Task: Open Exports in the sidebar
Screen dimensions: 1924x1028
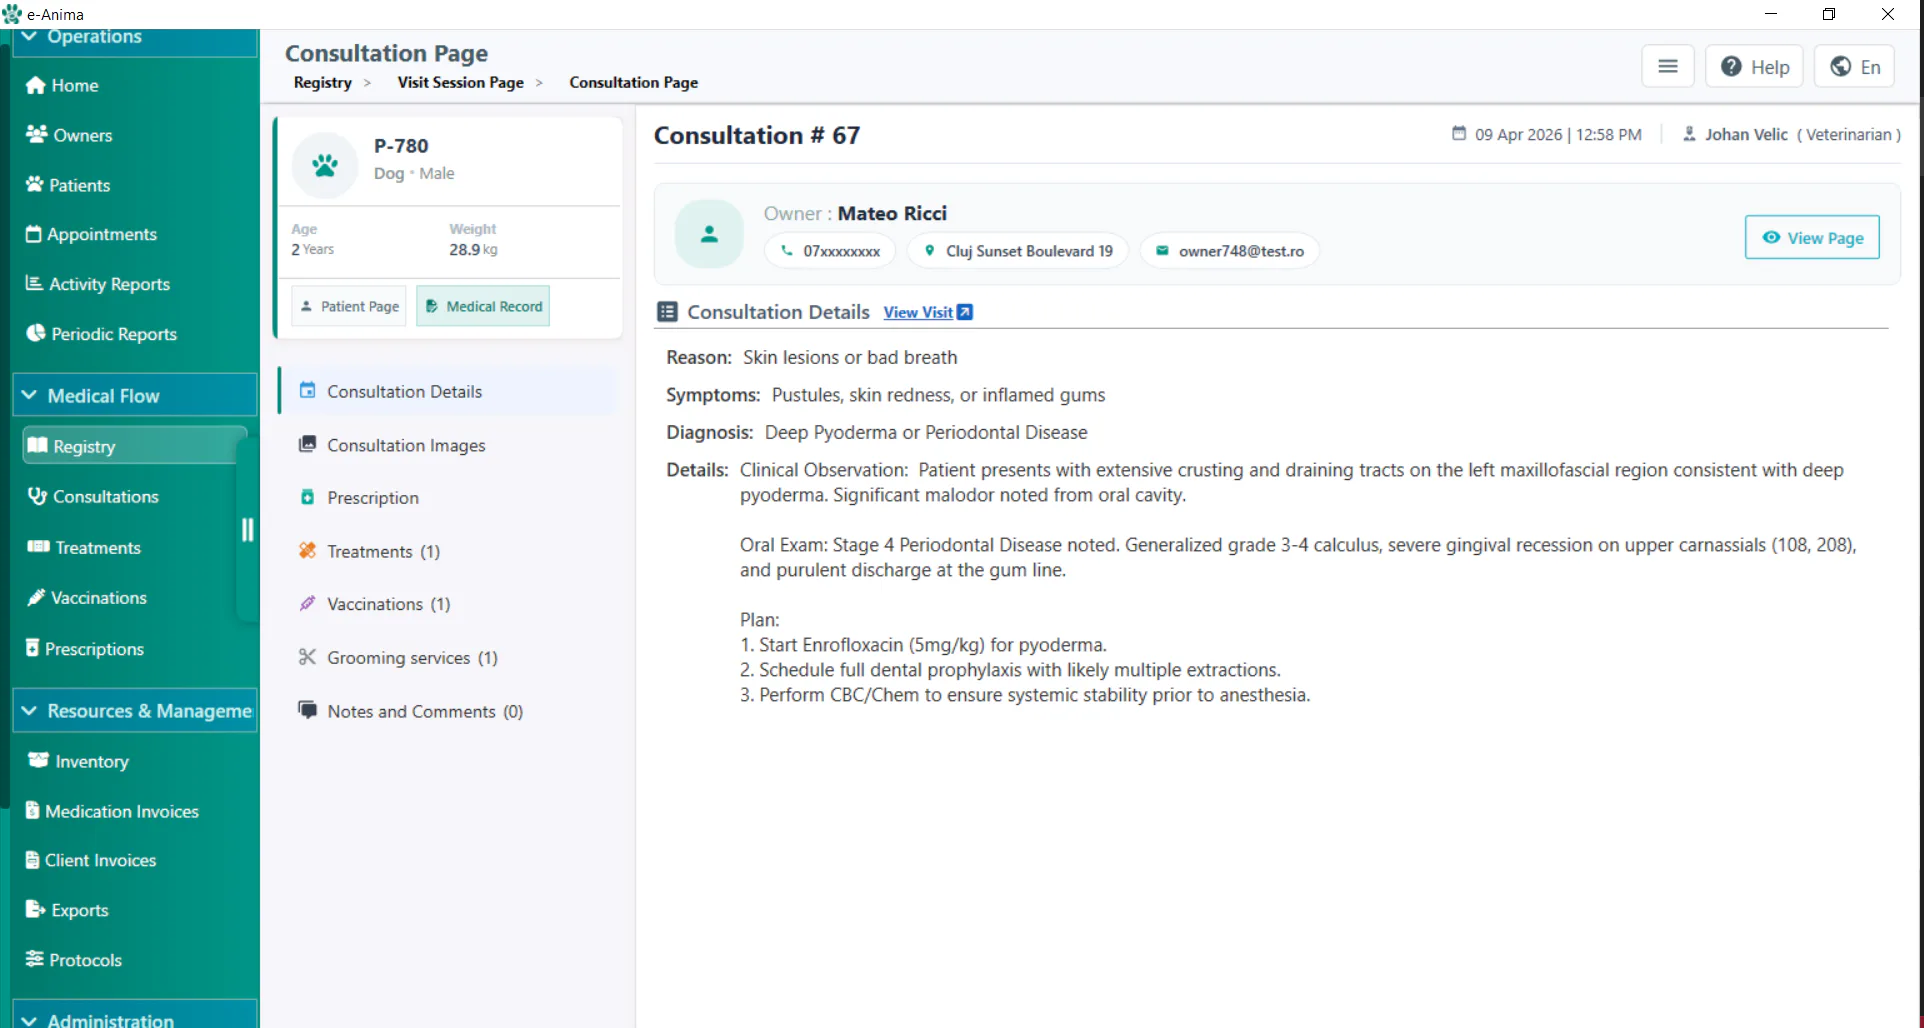Action: point(67,910)
